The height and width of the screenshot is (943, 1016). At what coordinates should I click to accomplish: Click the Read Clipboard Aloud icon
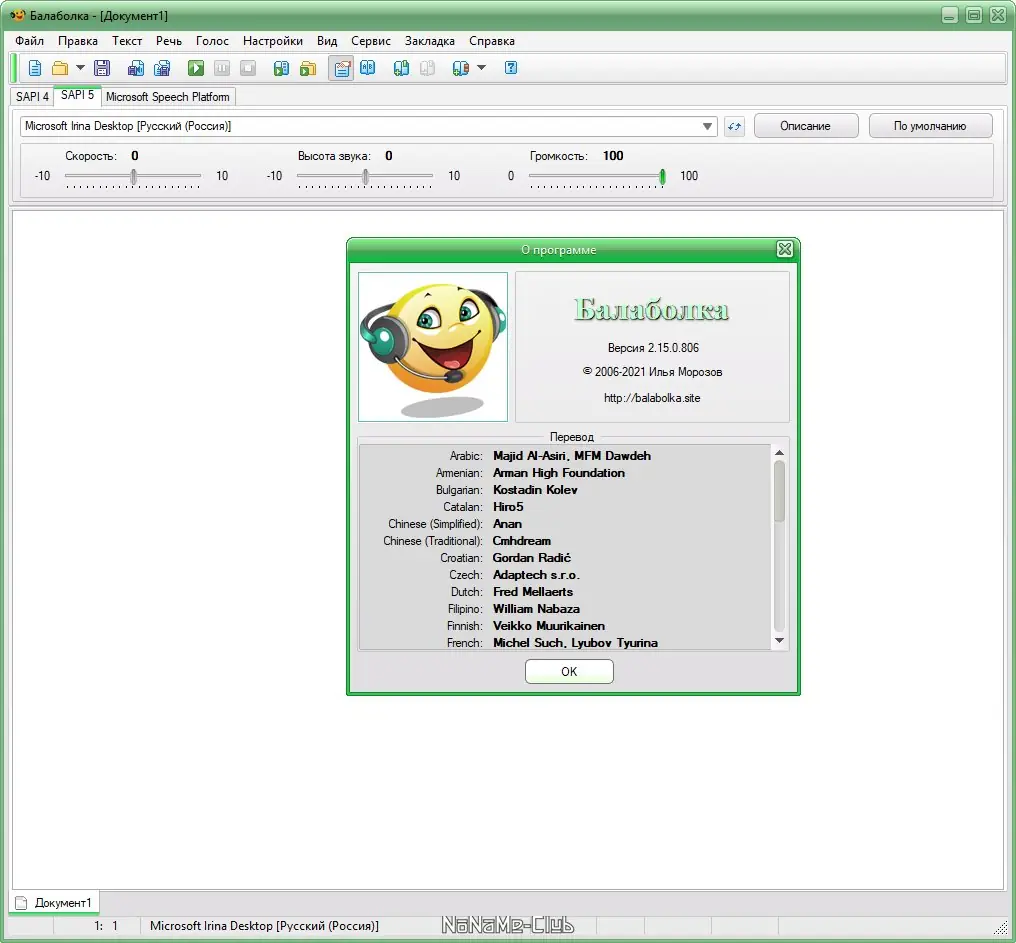pos(281,68)
